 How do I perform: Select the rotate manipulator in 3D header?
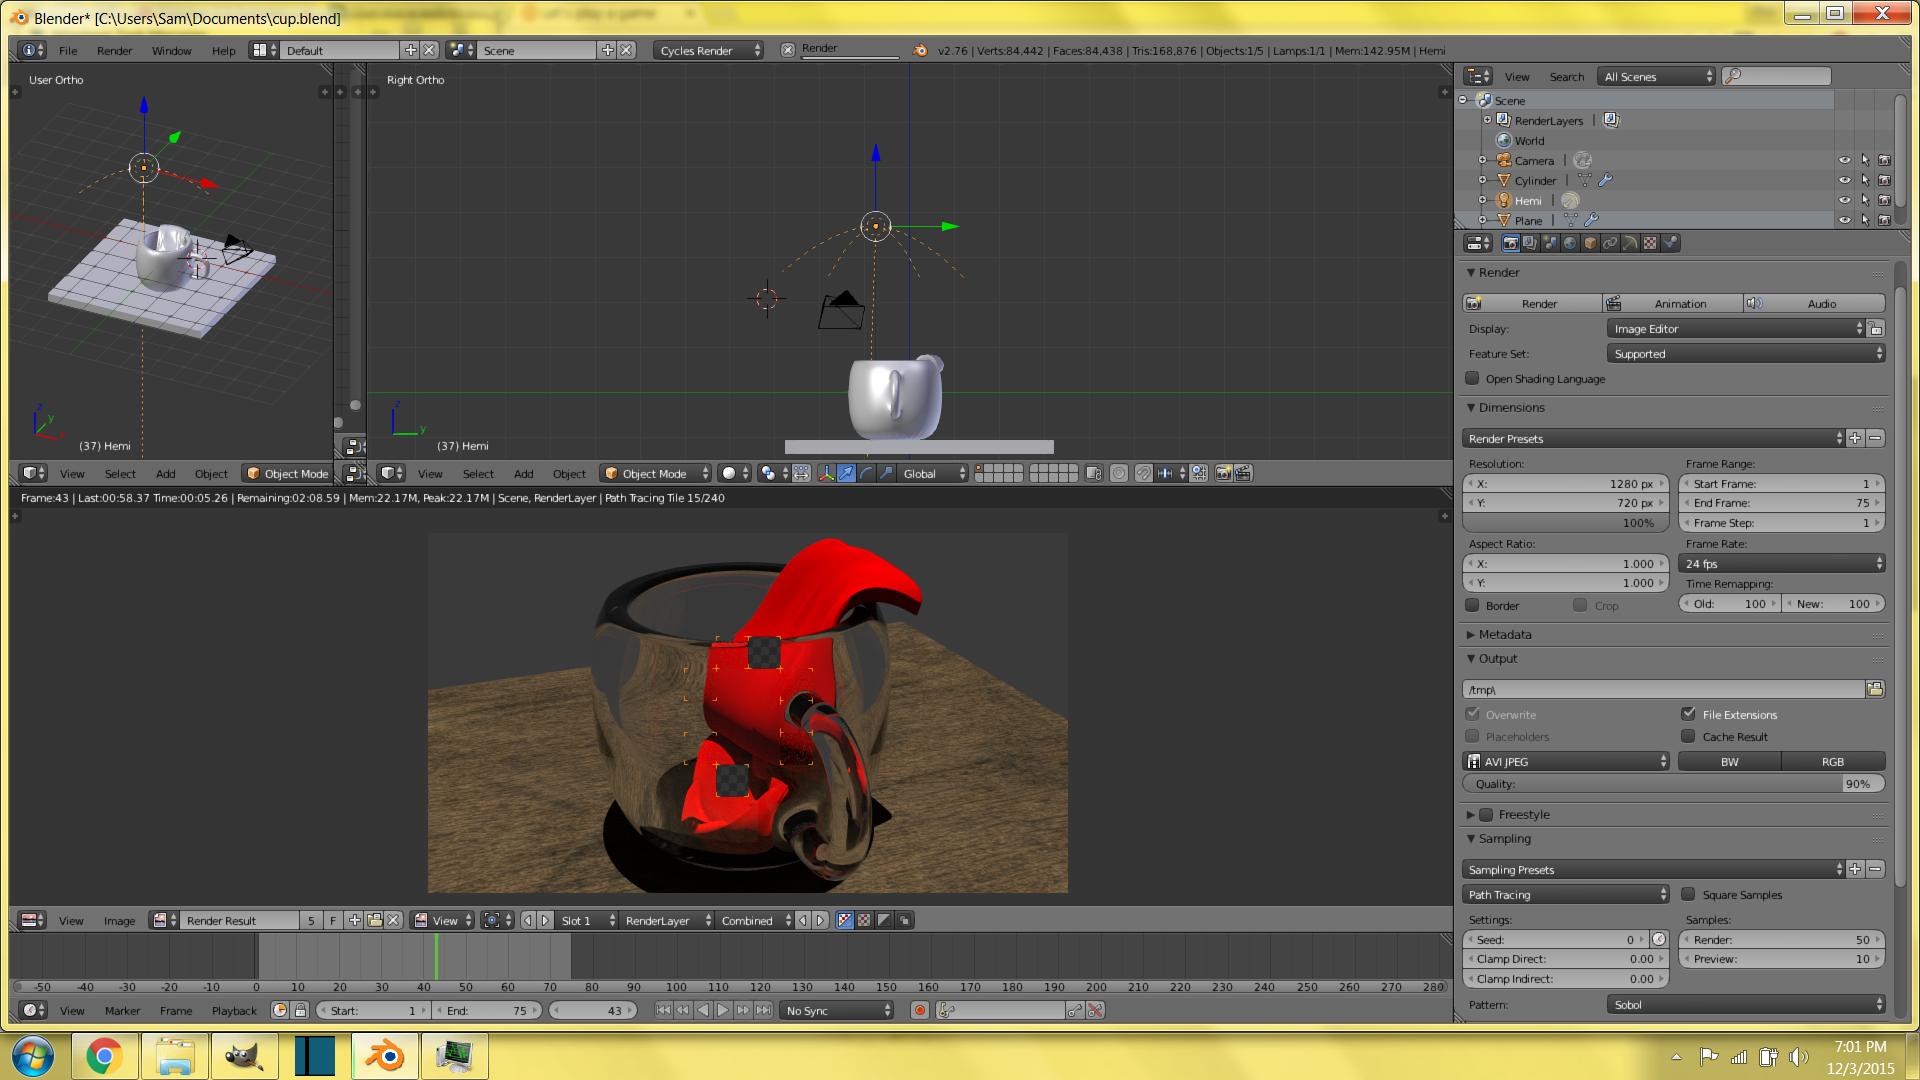coord(867,473)
